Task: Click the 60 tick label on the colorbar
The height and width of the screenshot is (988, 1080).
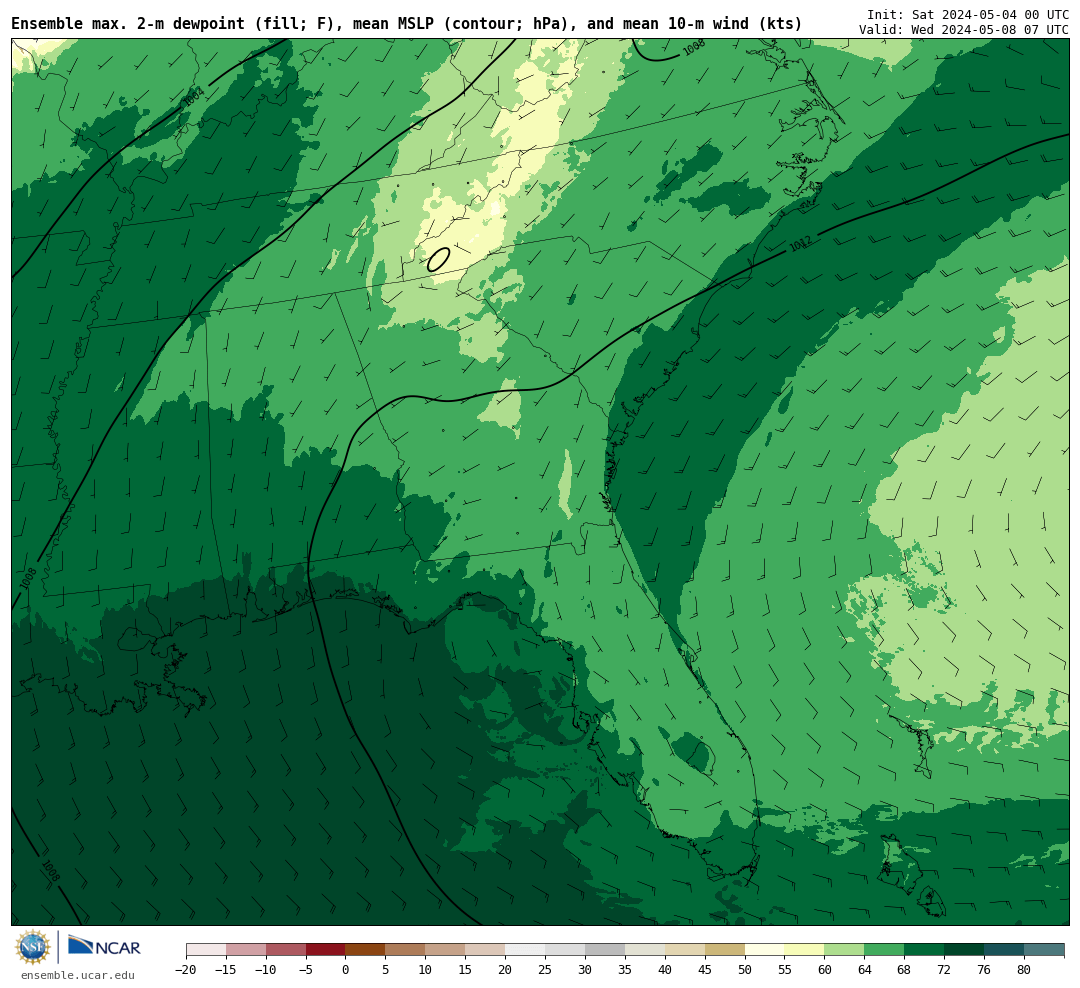Action: 825,969
